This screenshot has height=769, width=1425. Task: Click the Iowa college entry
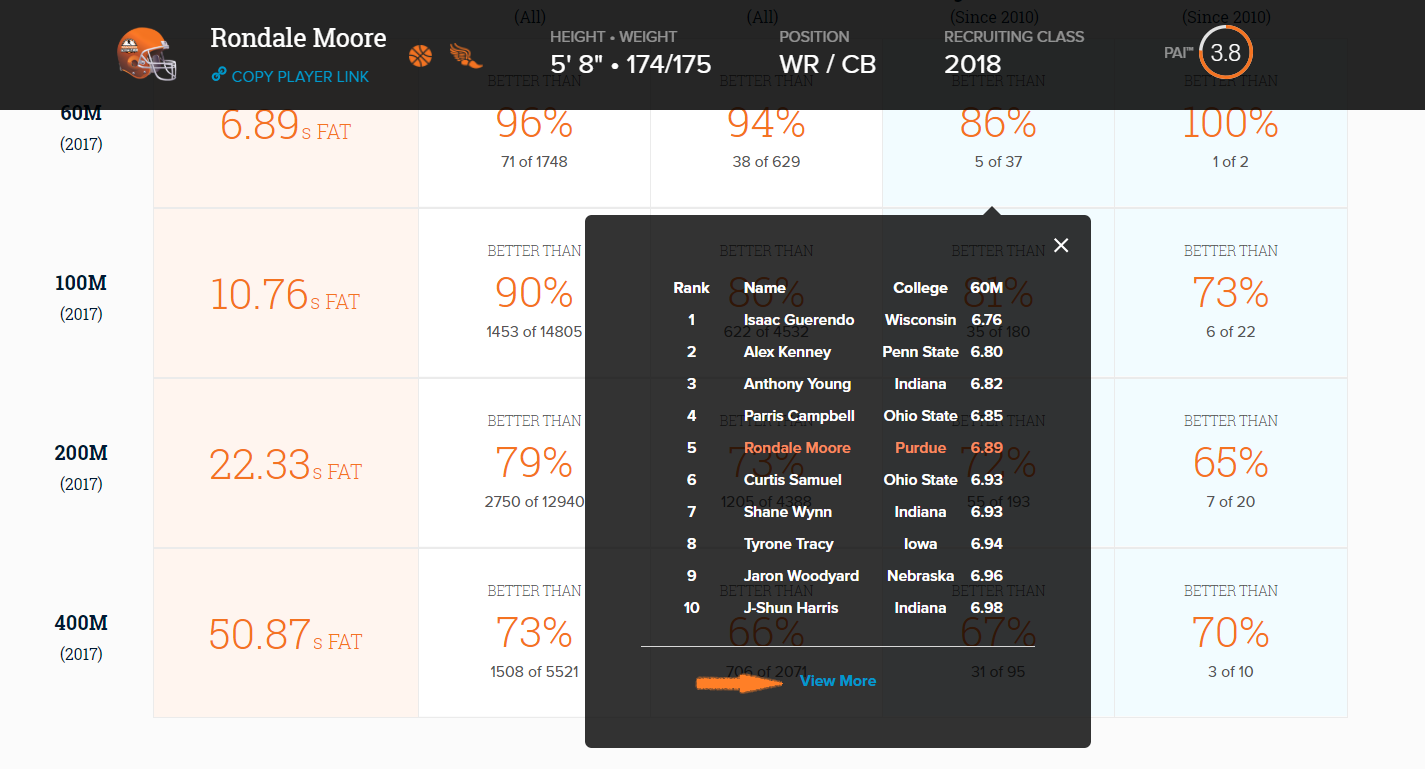pos(920,544)
